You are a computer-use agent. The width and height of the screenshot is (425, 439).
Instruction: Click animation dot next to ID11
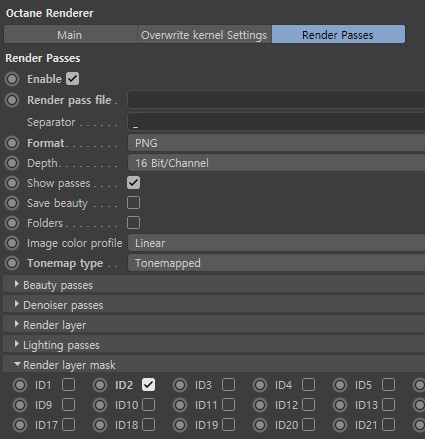pyautogui.click(x=180, y=405)
